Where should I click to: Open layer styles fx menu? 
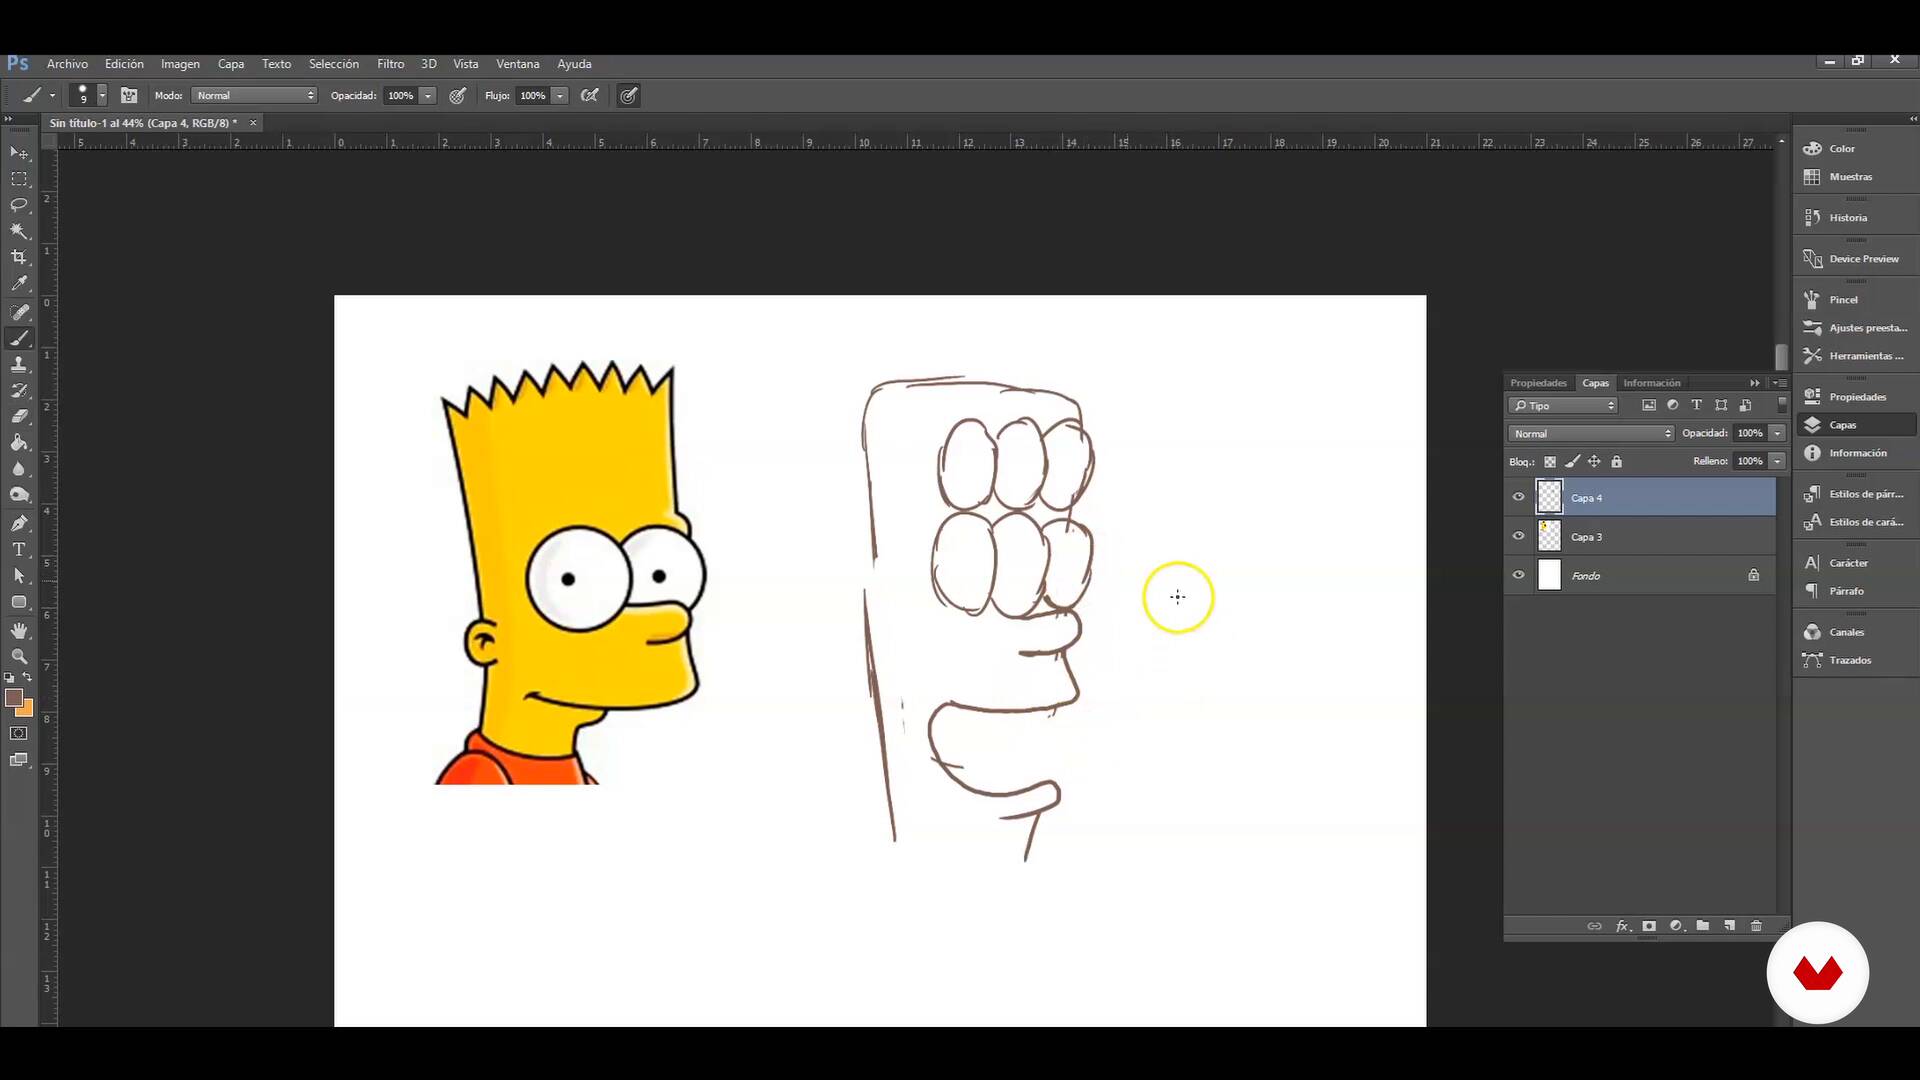click(1622, 926)
